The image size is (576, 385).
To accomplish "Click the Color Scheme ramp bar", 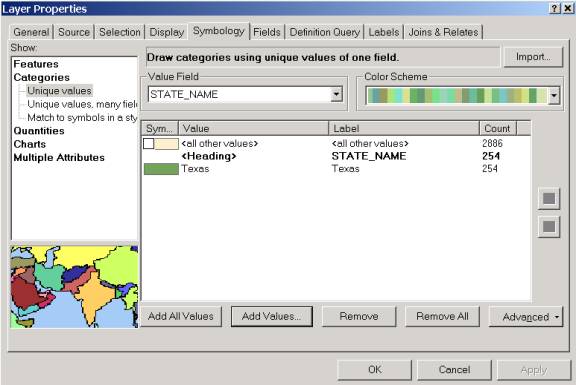I will pyautogui.click(x=457, y=96).
